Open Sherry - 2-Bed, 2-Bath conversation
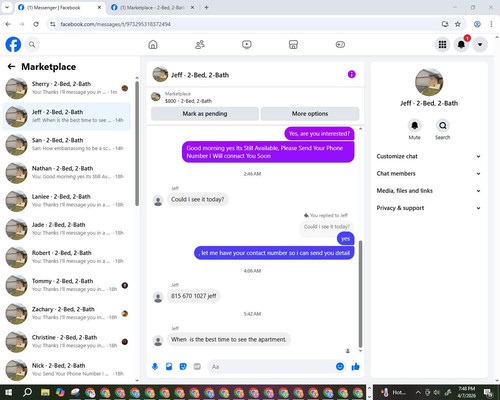 [67, 88]
